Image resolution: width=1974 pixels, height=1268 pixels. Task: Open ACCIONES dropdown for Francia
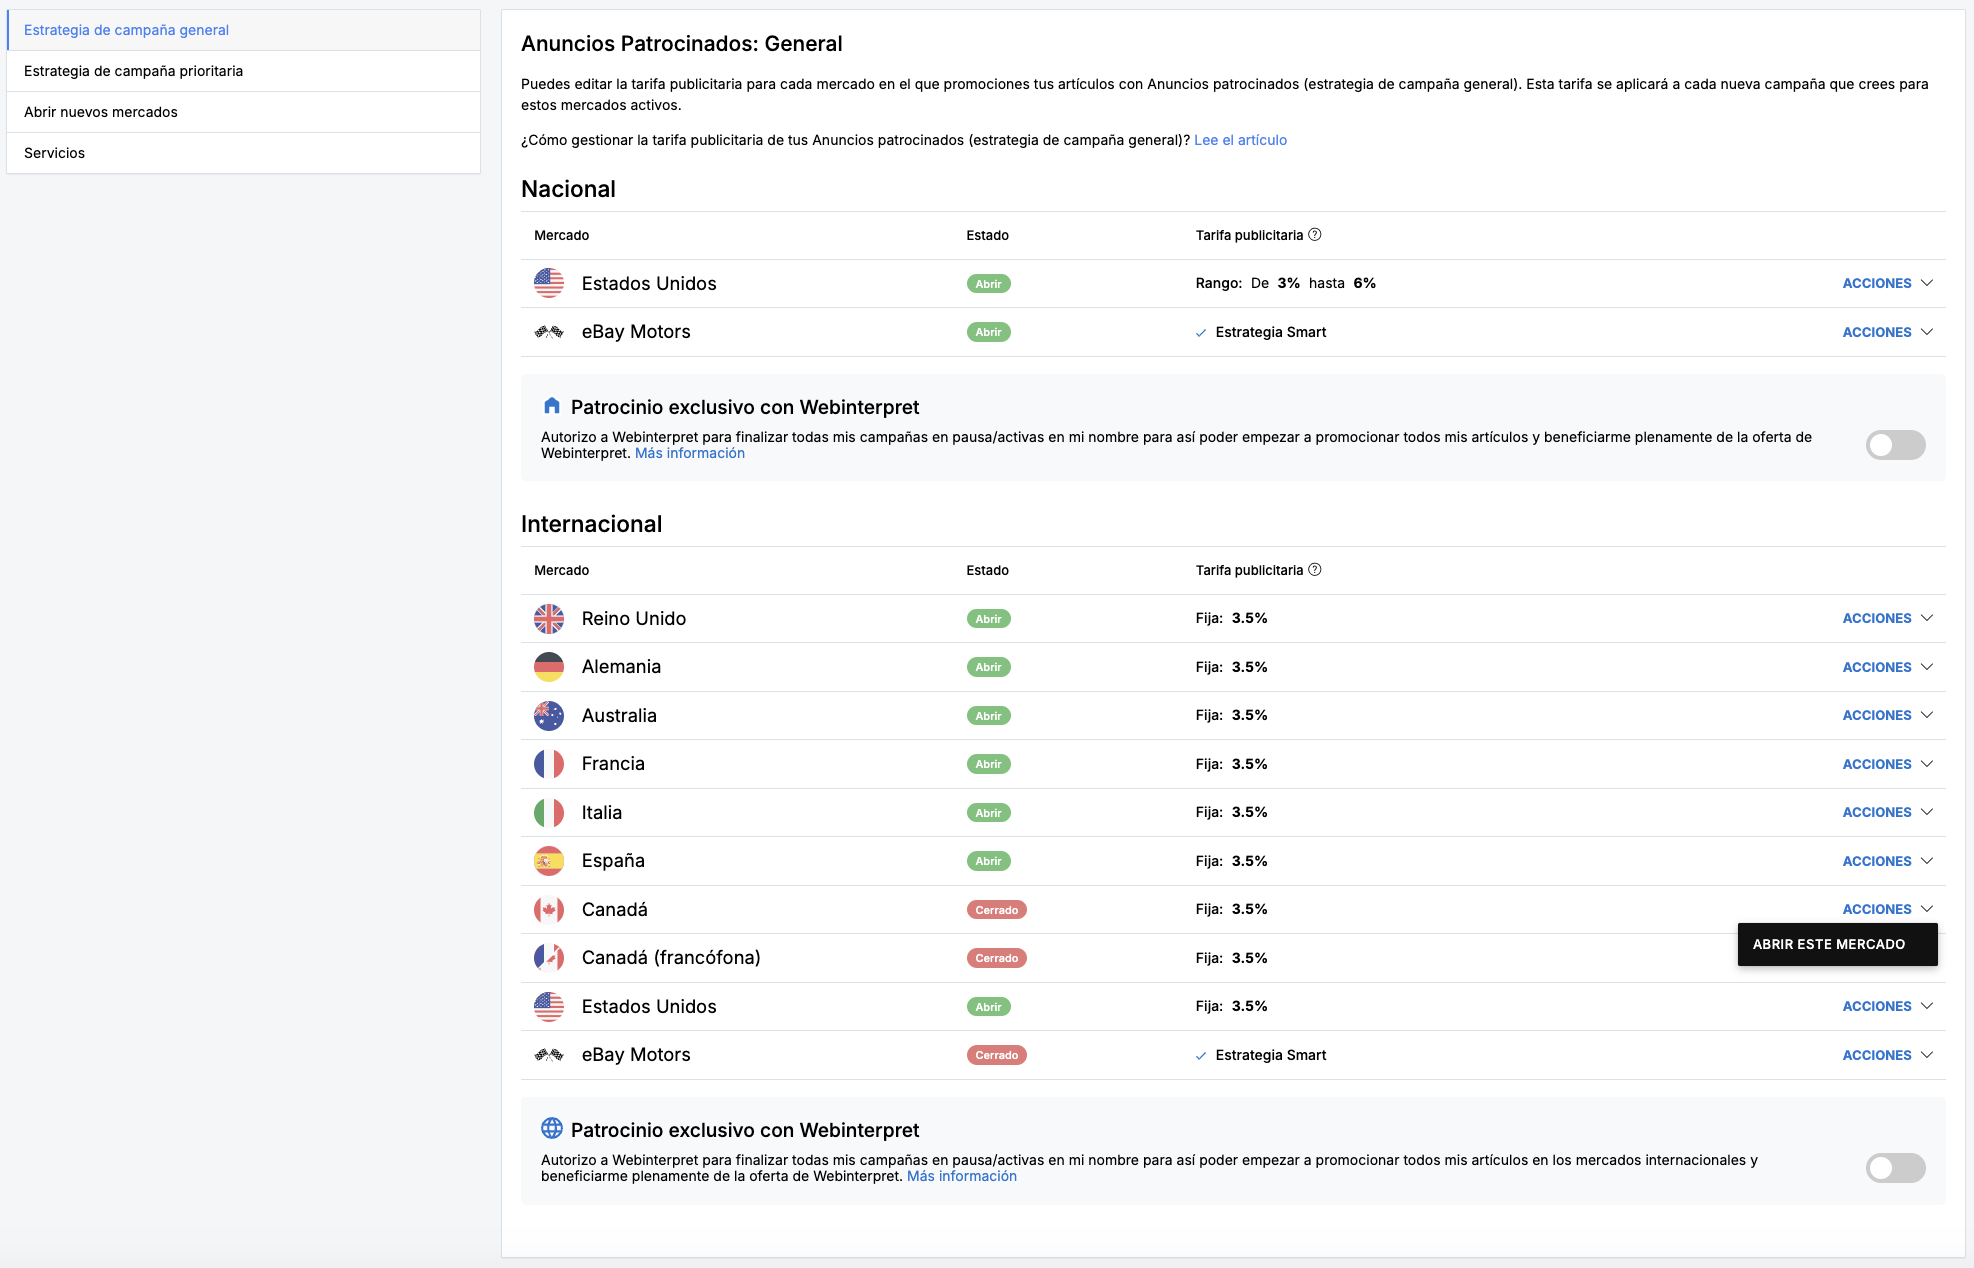1887,764
